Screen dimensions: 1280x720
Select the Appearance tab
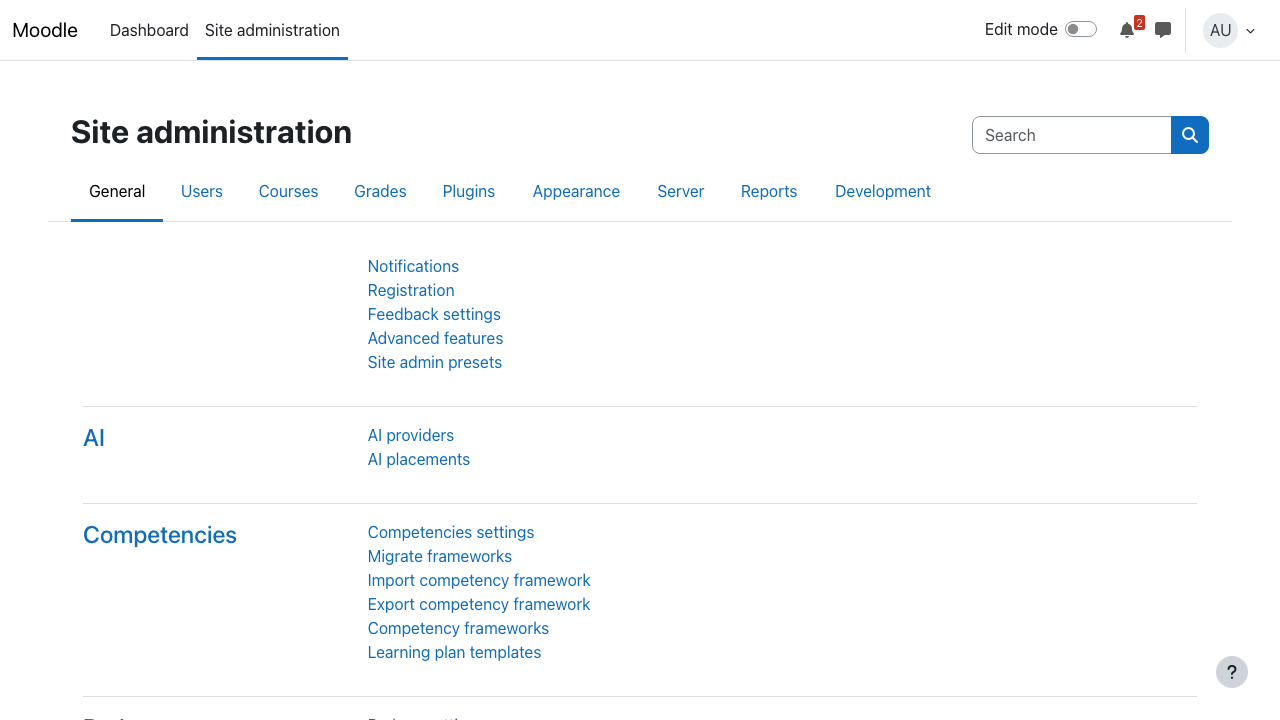[576, 191]
